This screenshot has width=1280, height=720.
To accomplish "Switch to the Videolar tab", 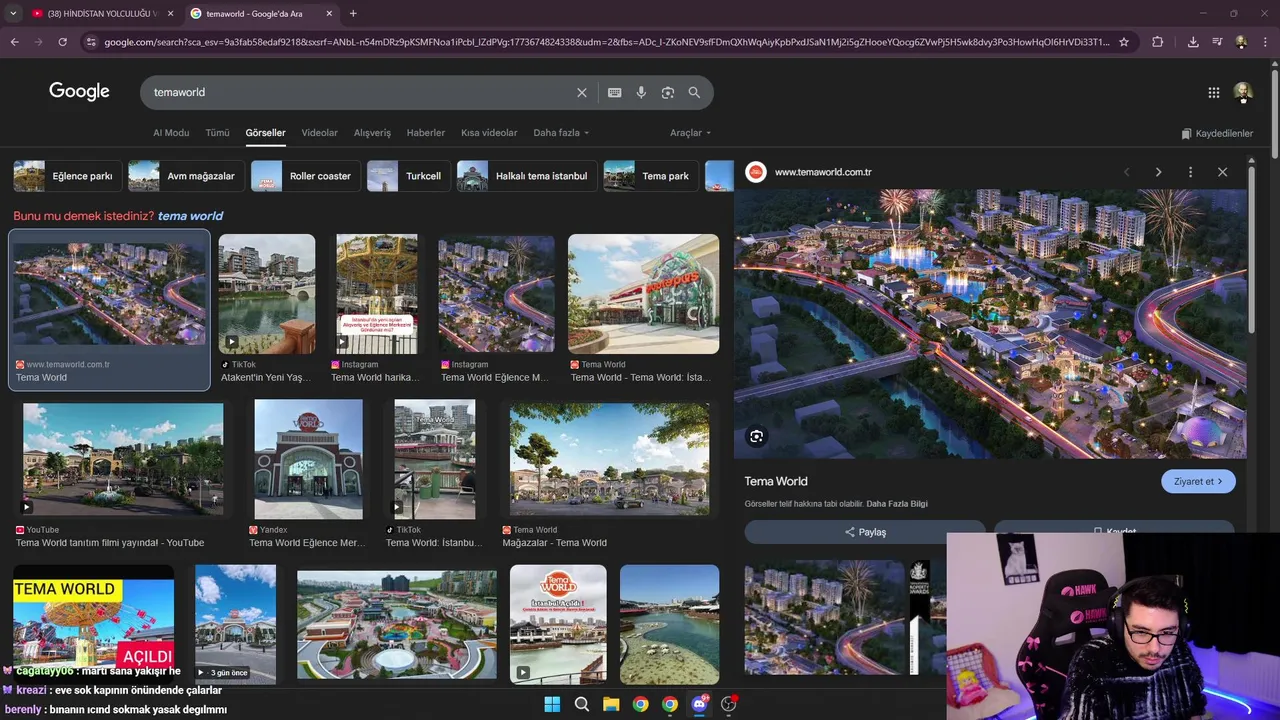I will coord(320,133).
